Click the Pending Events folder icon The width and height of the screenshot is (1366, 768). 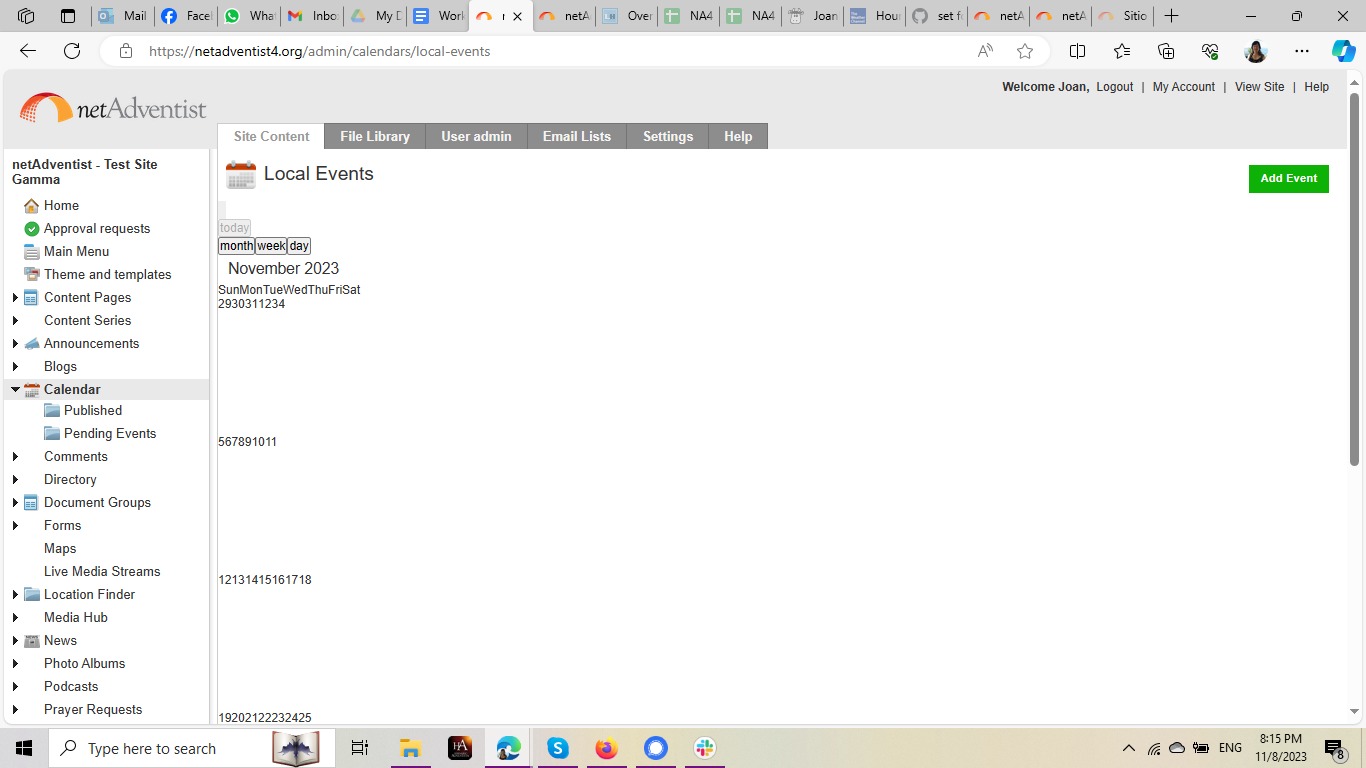(52, 434)
